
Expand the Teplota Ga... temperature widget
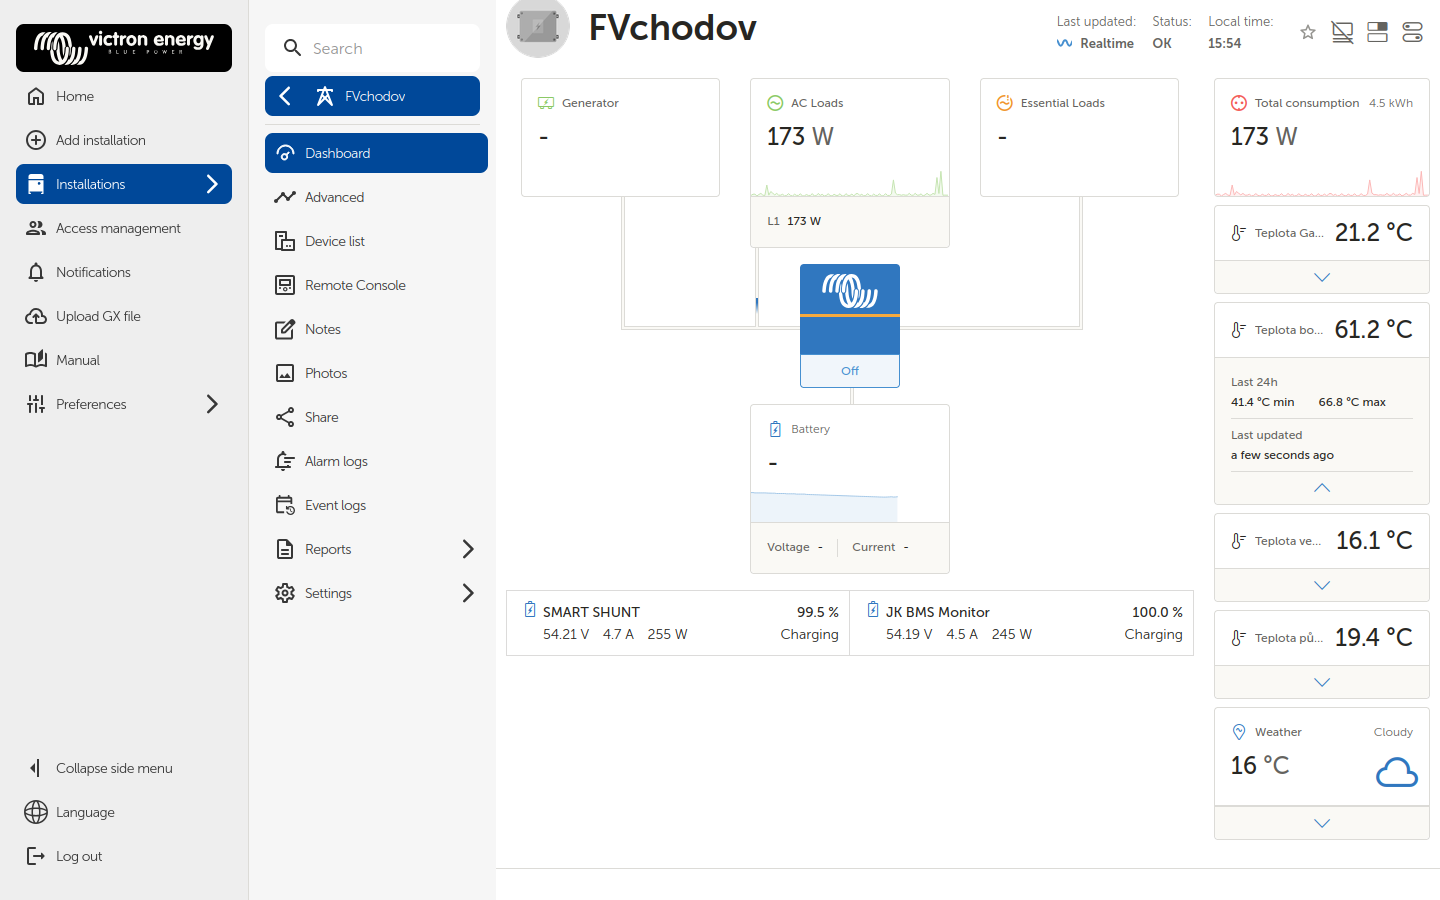click(x=1322, y=277)
